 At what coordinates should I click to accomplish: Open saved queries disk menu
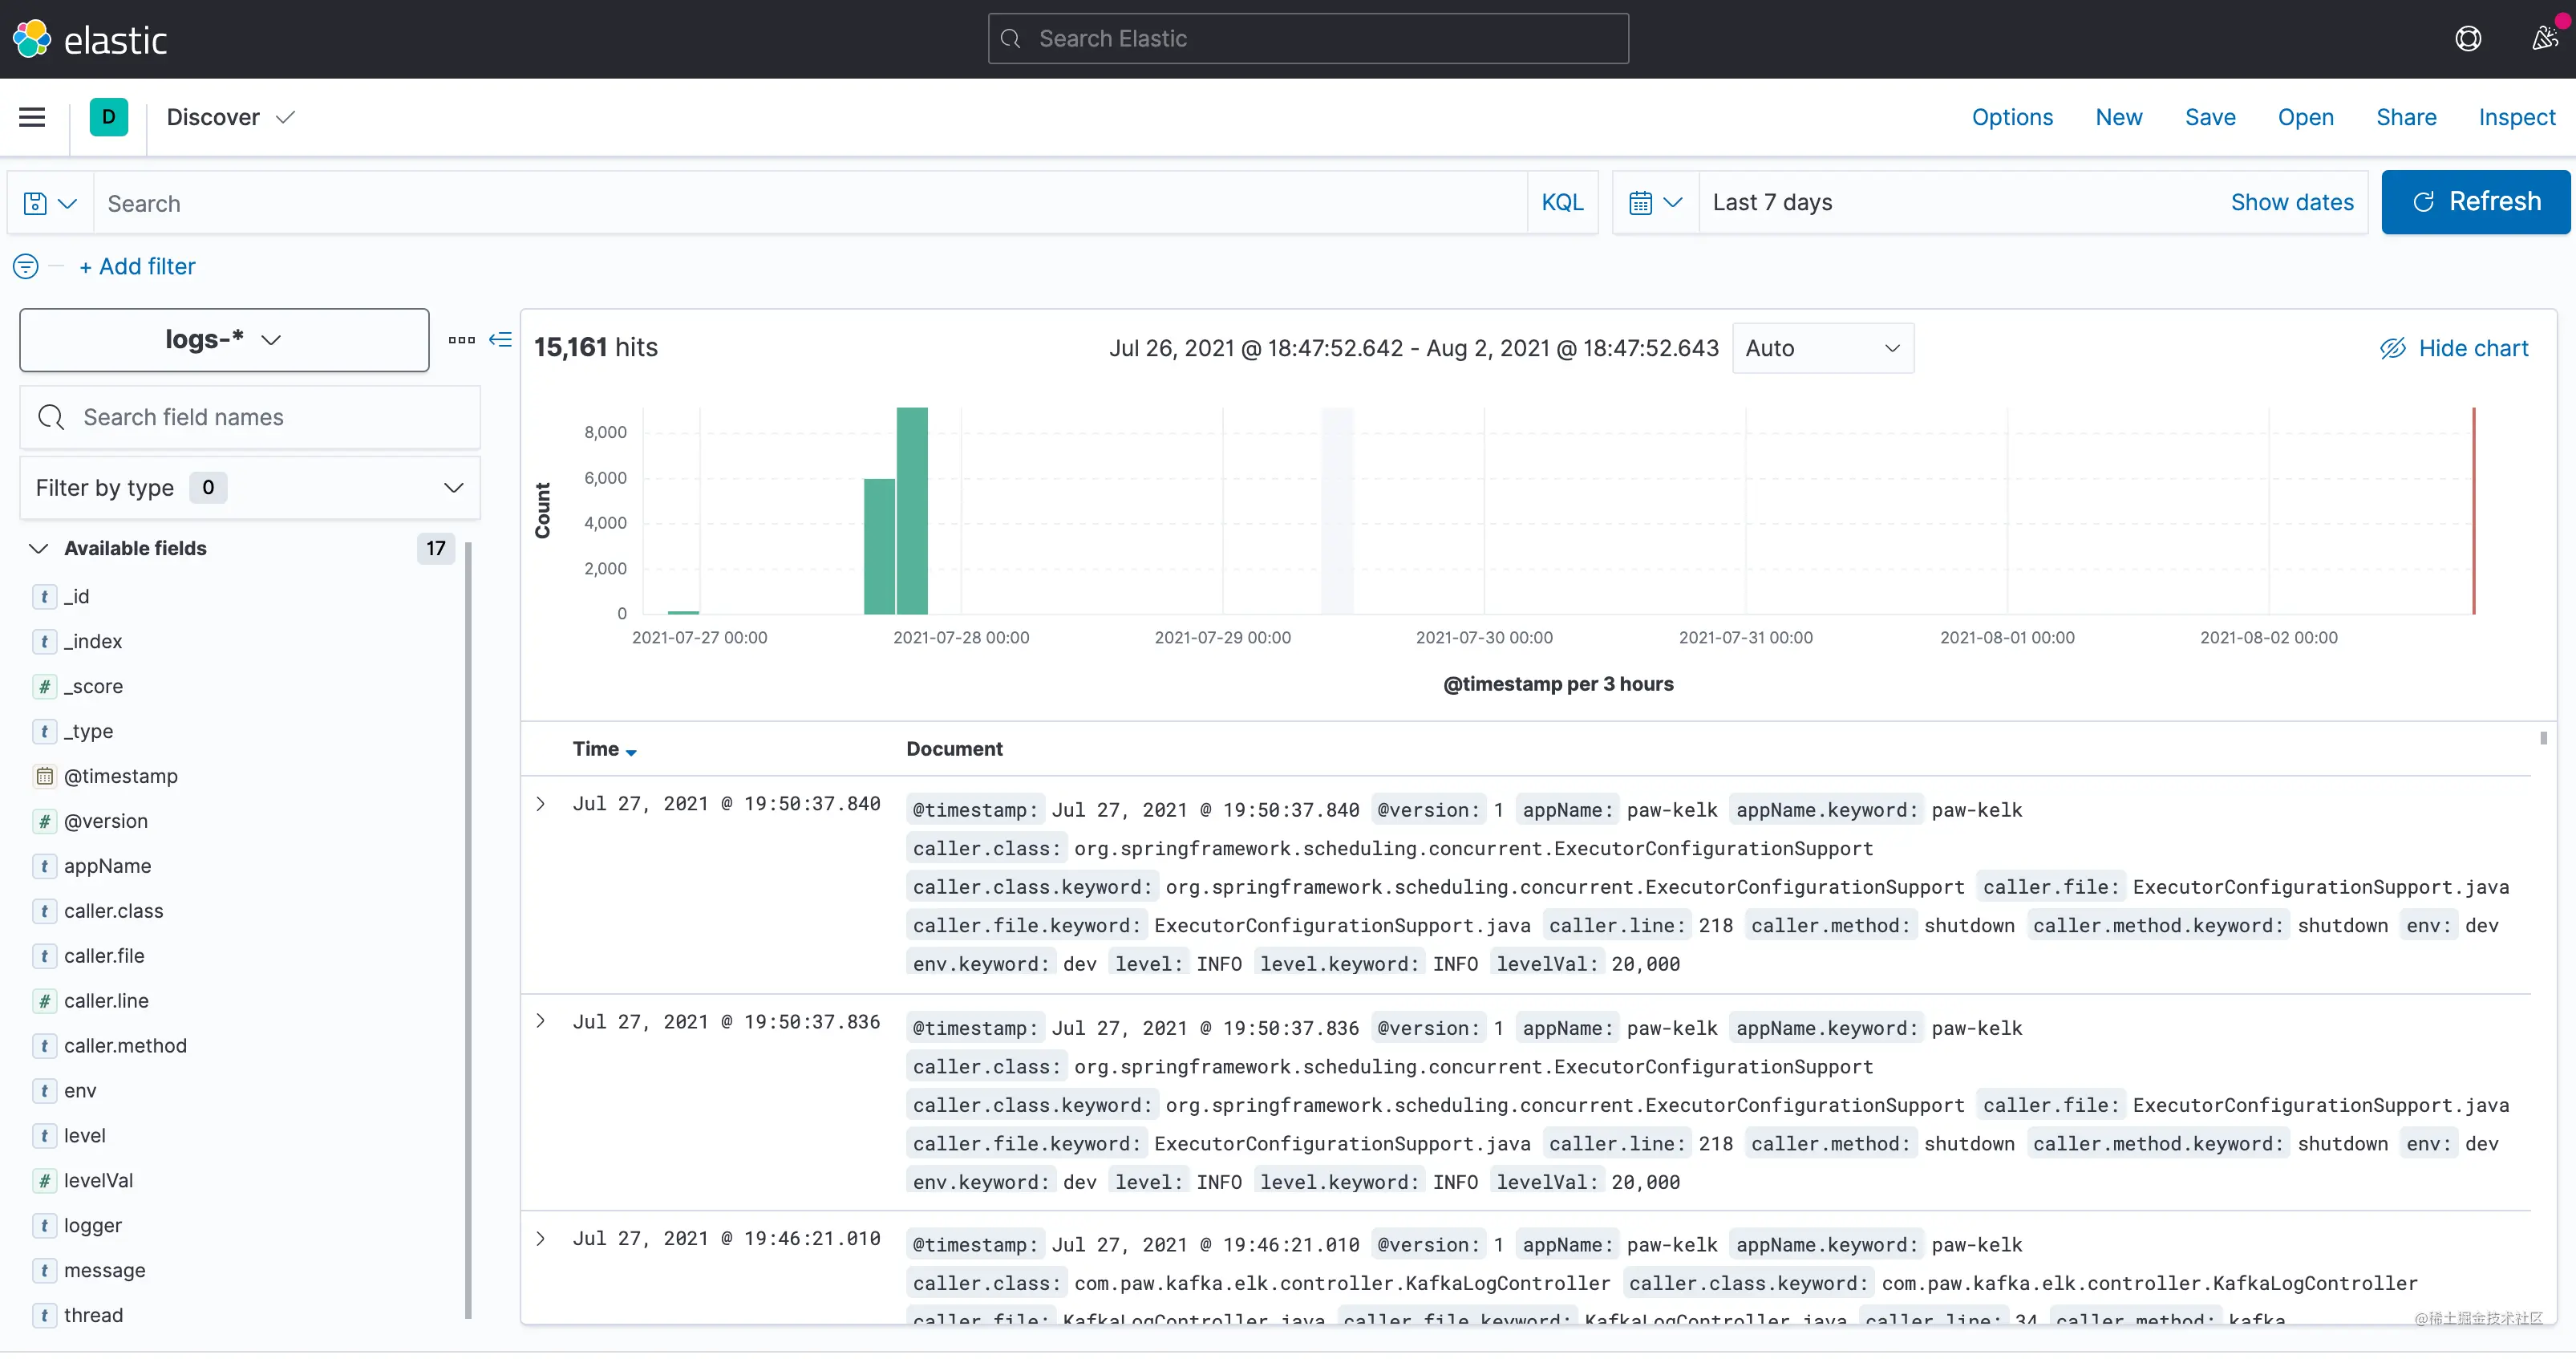(x=50, y=203)
